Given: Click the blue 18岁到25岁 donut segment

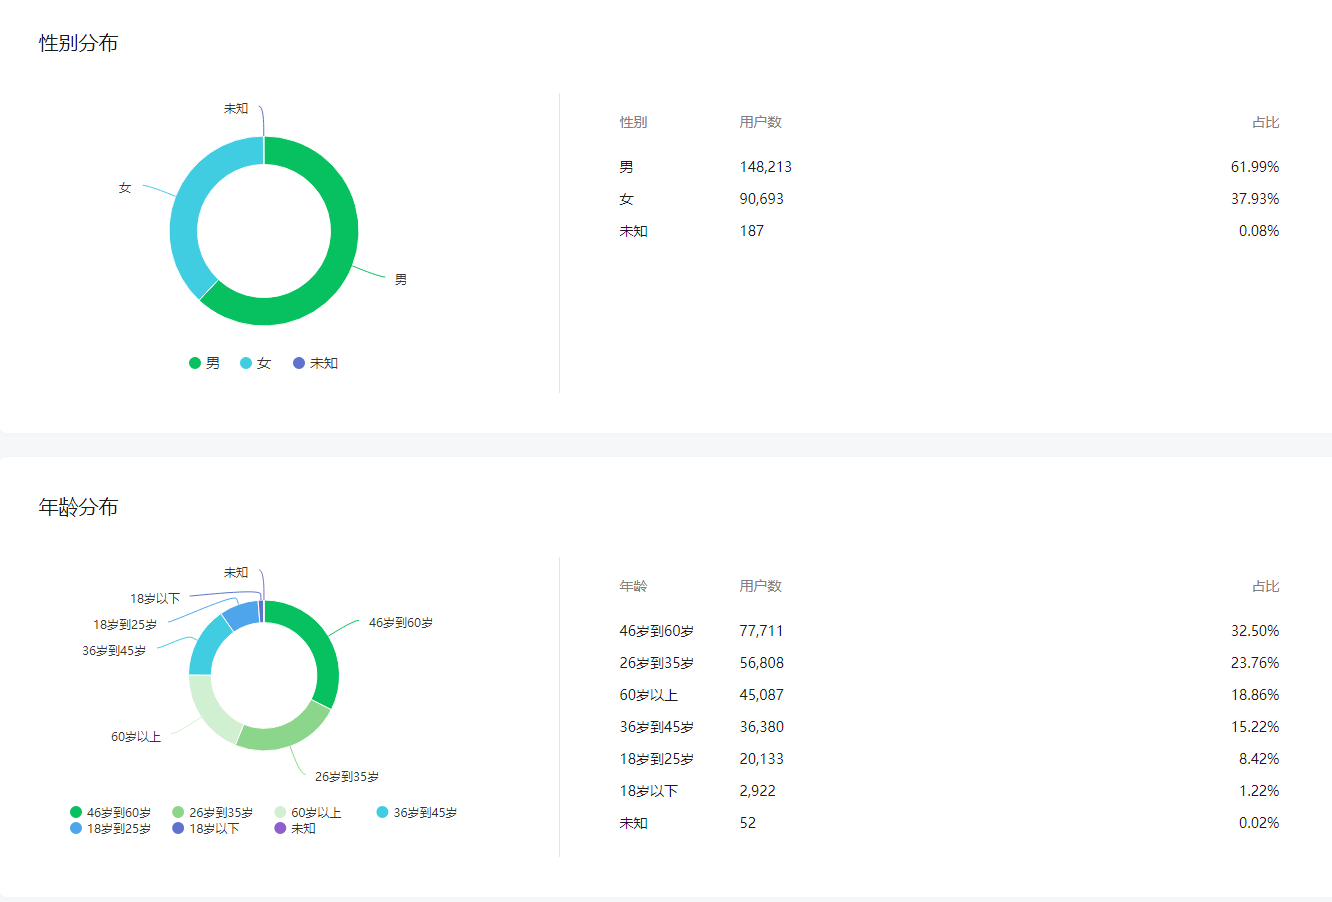Looking at the screenshot, I should point(243,612).
